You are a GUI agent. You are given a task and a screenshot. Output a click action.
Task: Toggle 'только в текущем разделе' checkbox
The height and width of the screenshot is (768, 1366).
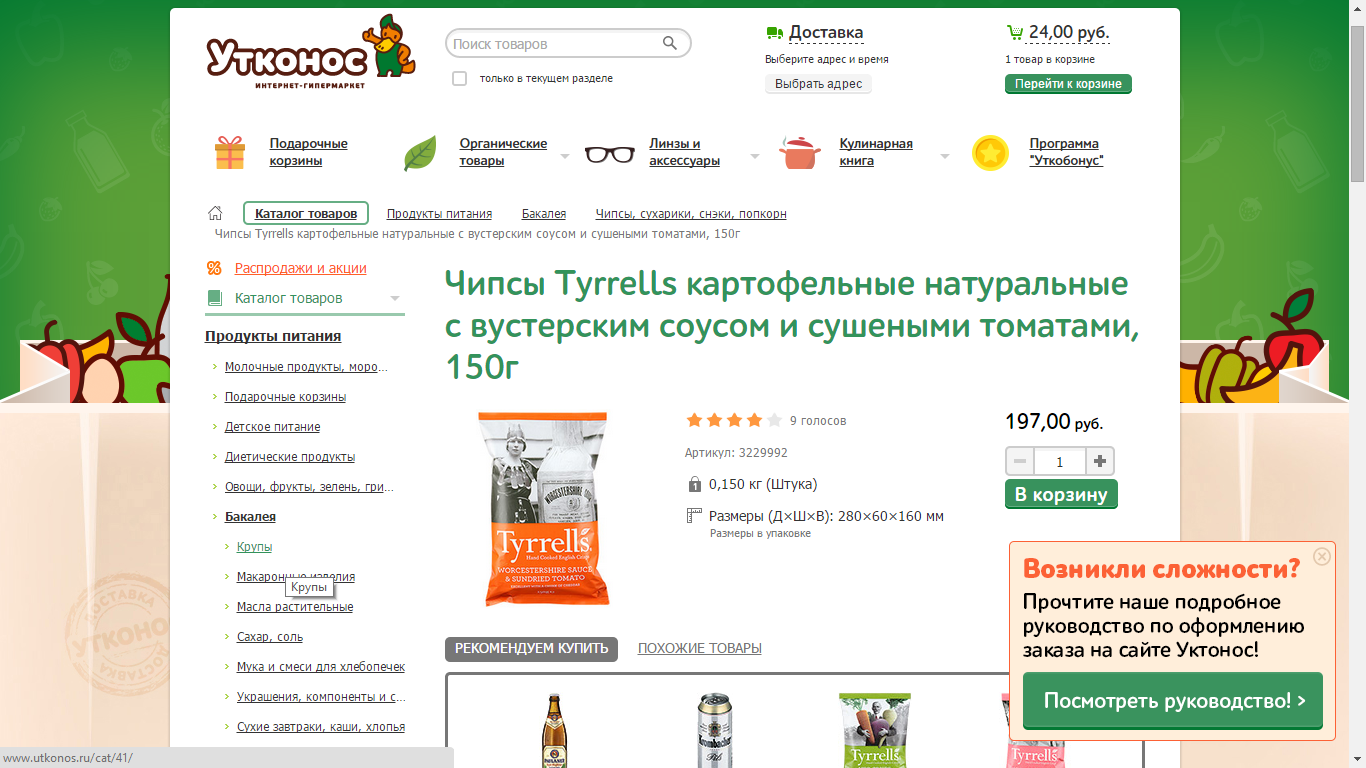coord(460,78)
